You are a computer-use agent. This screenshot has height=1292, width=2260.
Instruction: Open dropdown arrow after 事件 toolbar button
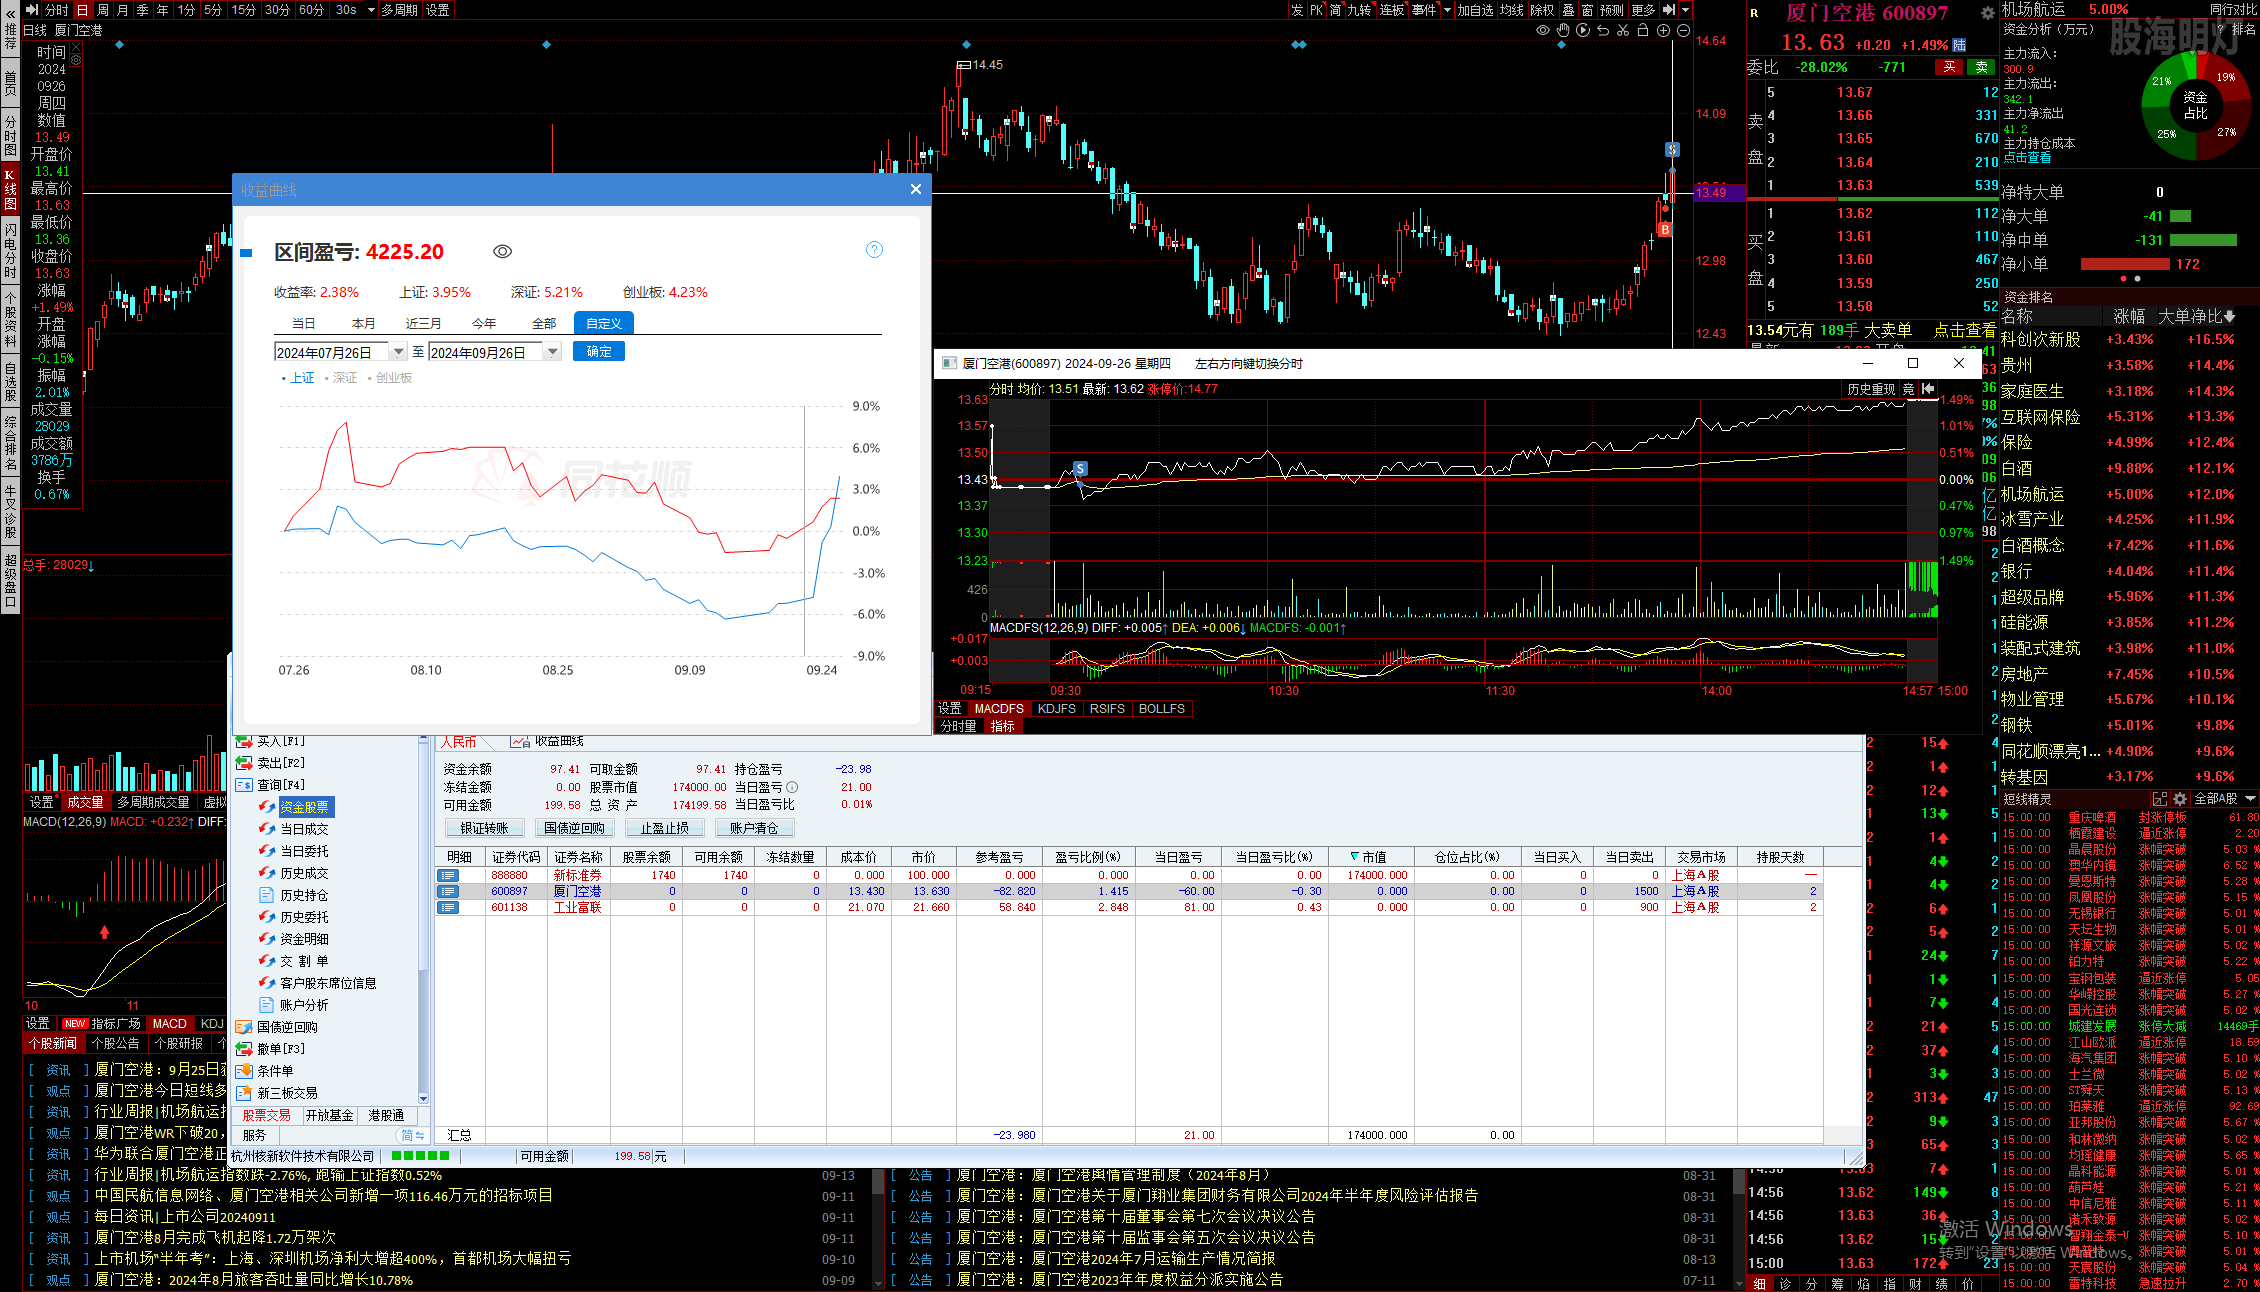tap(1446, 10)
